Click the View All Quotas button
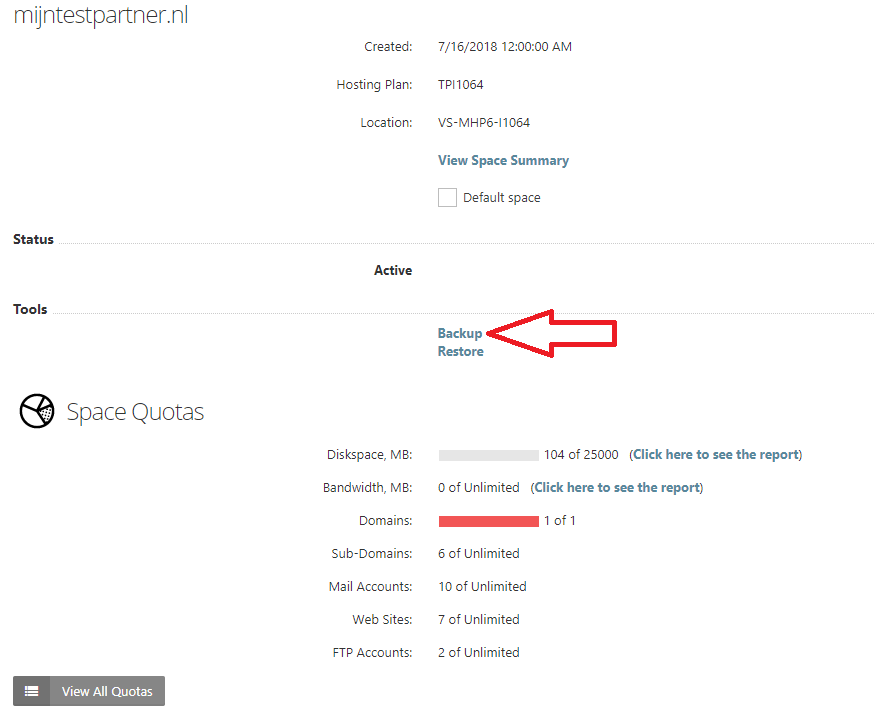874x723 pixels. click(89, 691)
